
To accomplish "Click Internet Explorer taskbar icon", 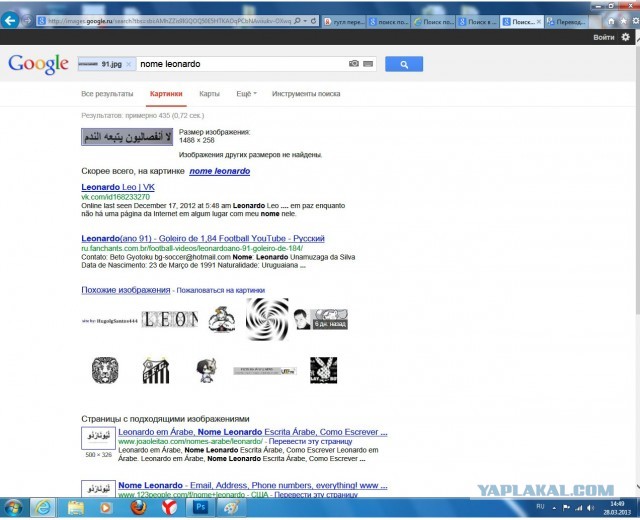I will tap(43, 508).
